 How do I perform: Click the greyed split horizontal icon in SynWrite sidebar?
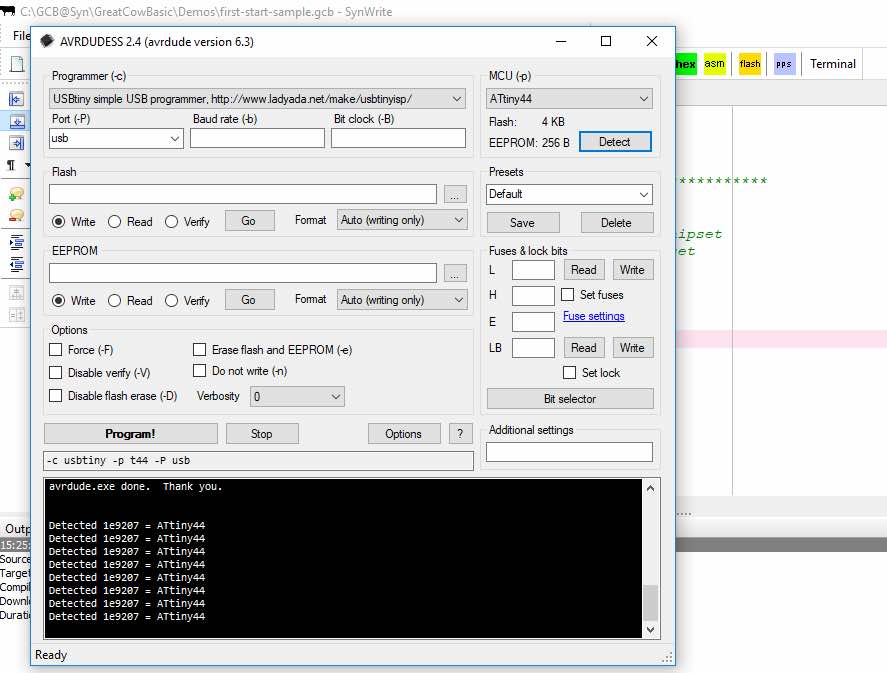tap(16, 293)
